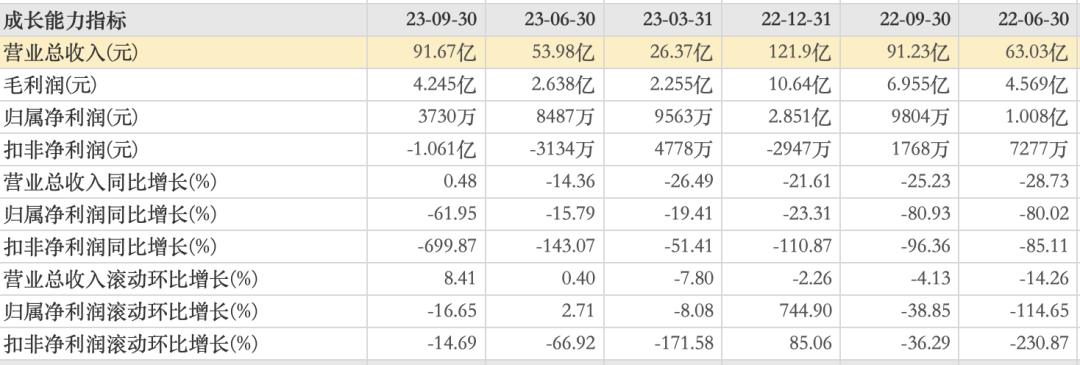Select 营业总收入滚动环比增长(%) row label
1080x365 pixels.
(x=130, y=279)
